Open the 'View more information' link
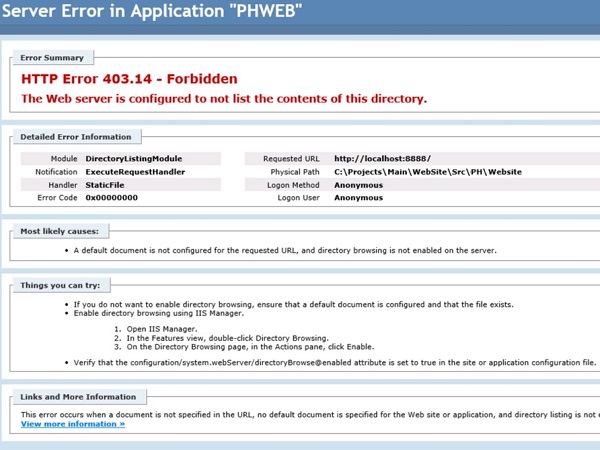 click(x=73, y=424)
